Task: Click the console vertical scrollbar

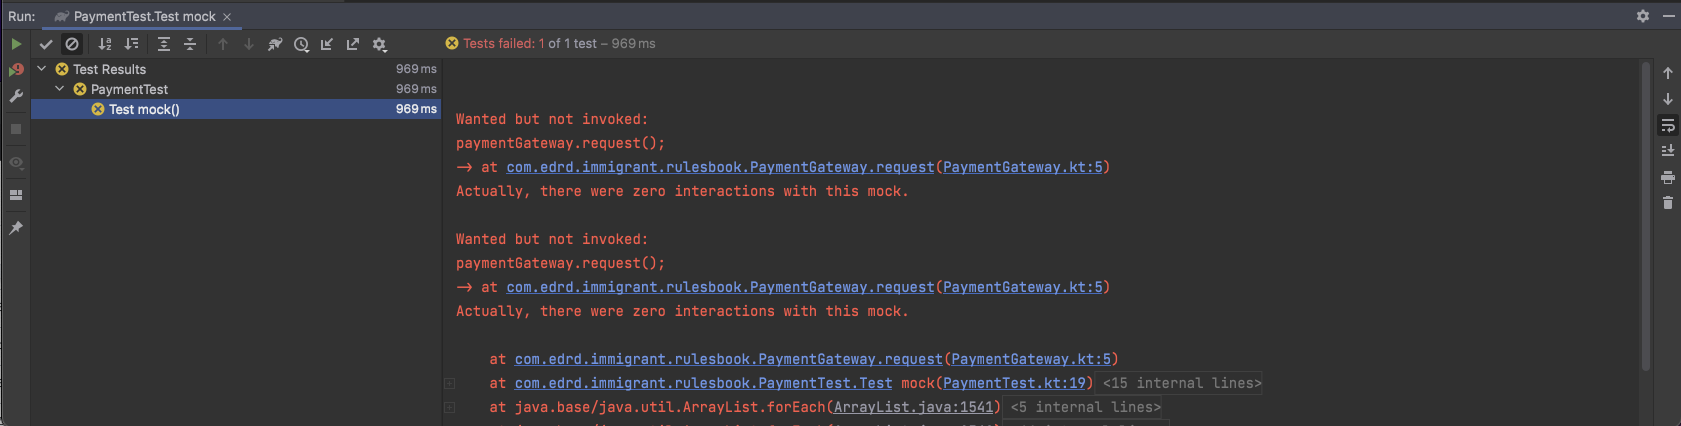Action: coord(1646,215)
